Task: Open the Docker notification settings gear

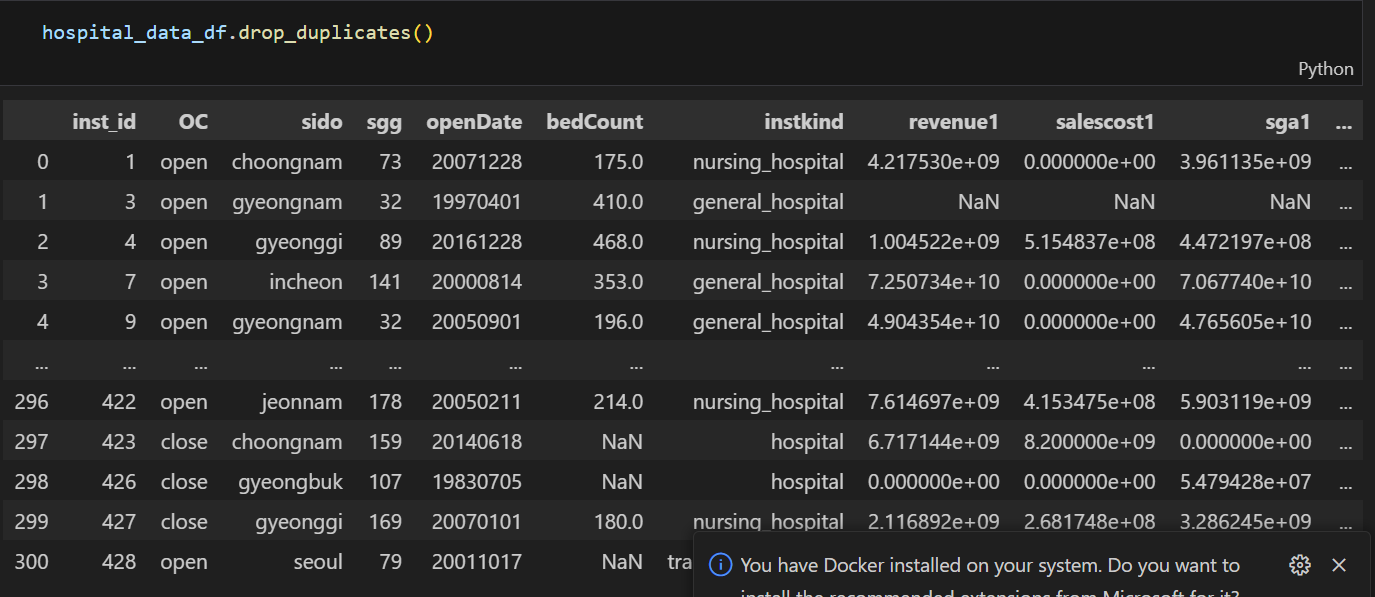Action: [x=1299, y=565]
